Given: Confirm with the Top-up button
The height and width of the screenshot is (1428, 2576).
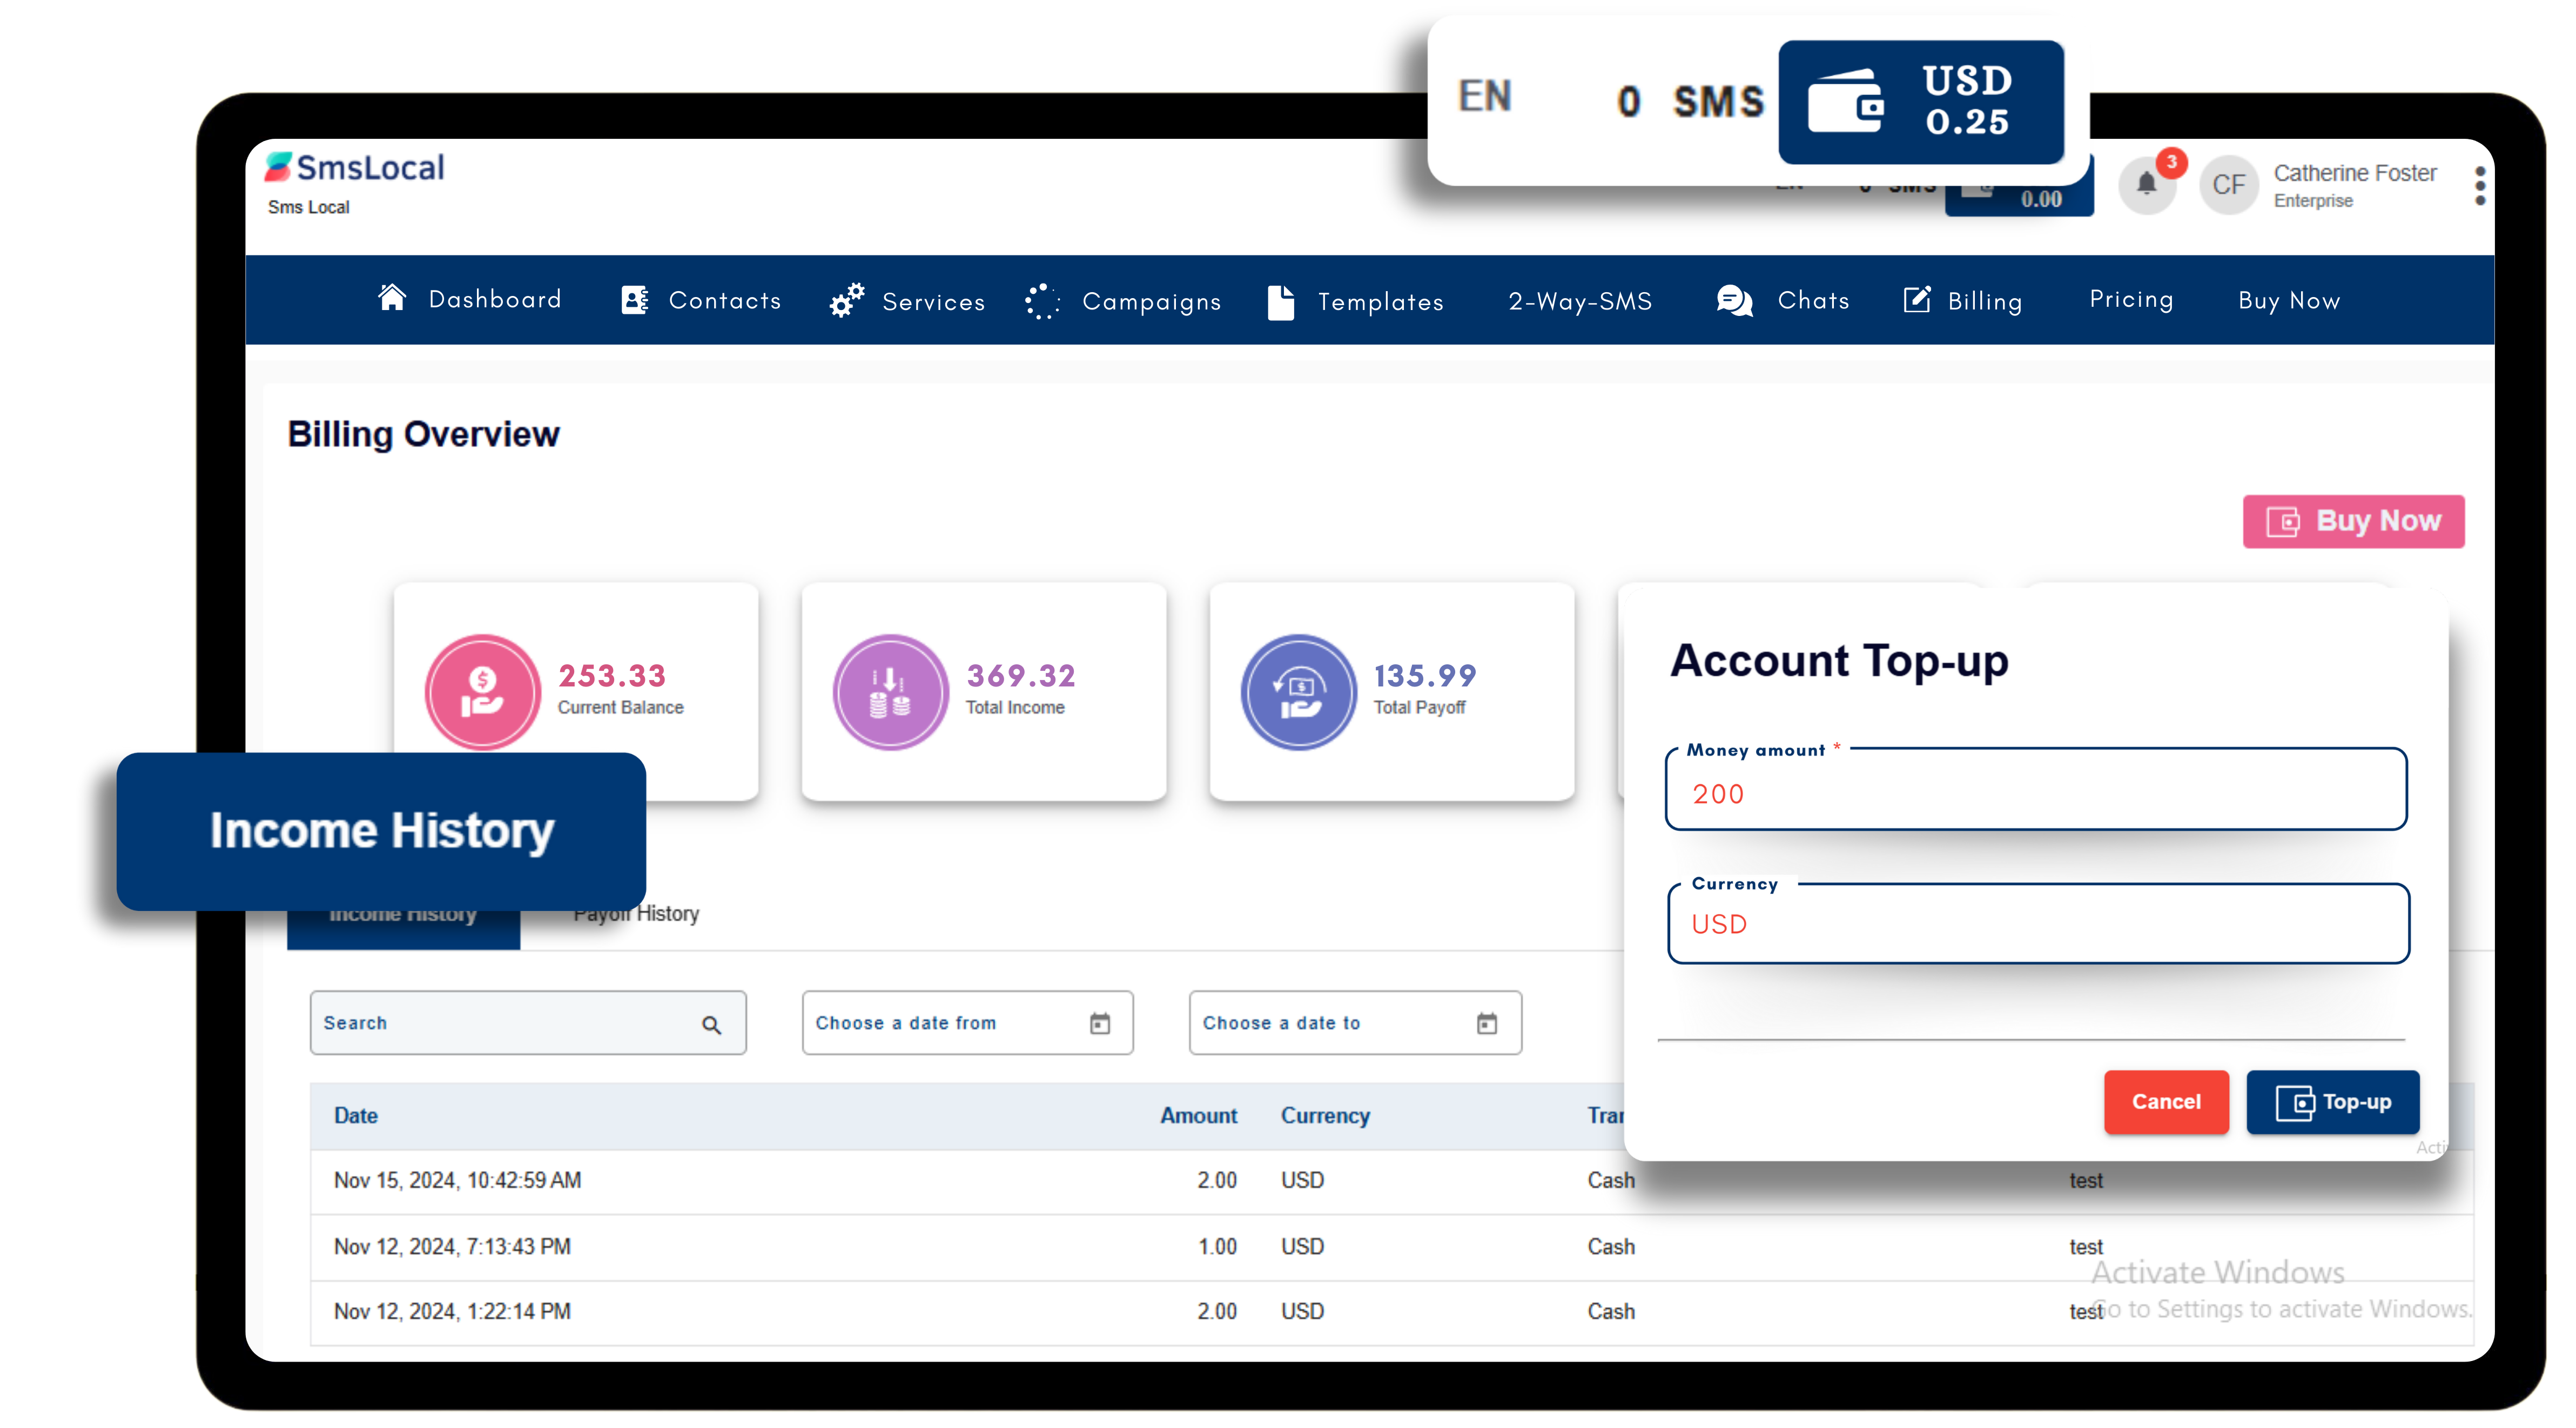Looking at the screenshot, I should [2333, 1102].
